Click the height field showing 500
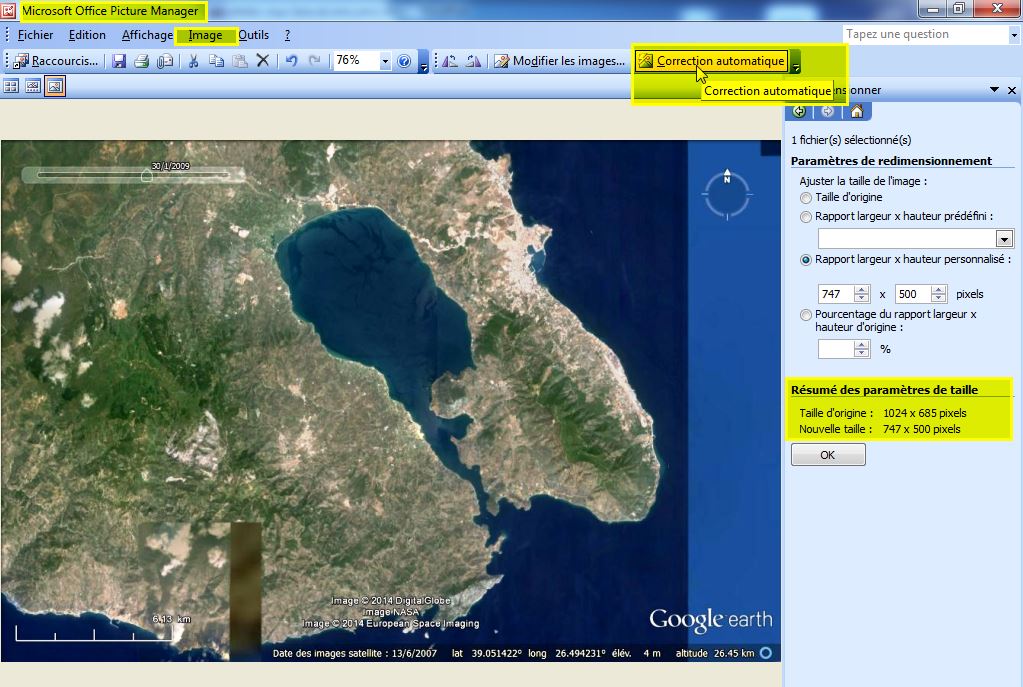The image size is (1023, 687). tap(913, 294)
